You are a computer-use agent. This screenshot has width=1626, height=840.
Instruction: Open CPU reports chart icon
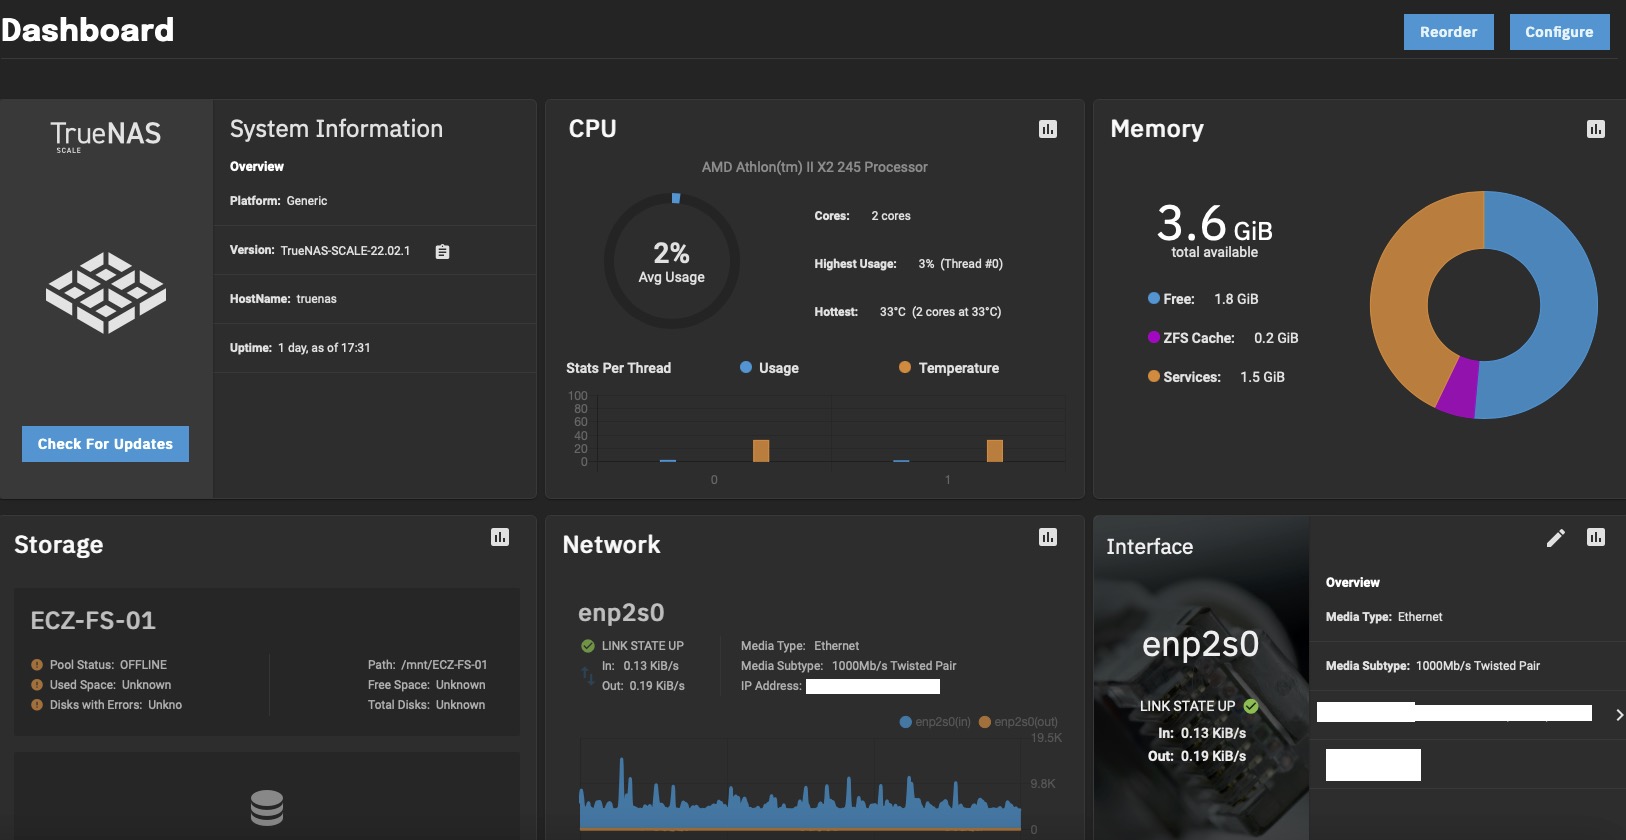[x=1048, y=129]
